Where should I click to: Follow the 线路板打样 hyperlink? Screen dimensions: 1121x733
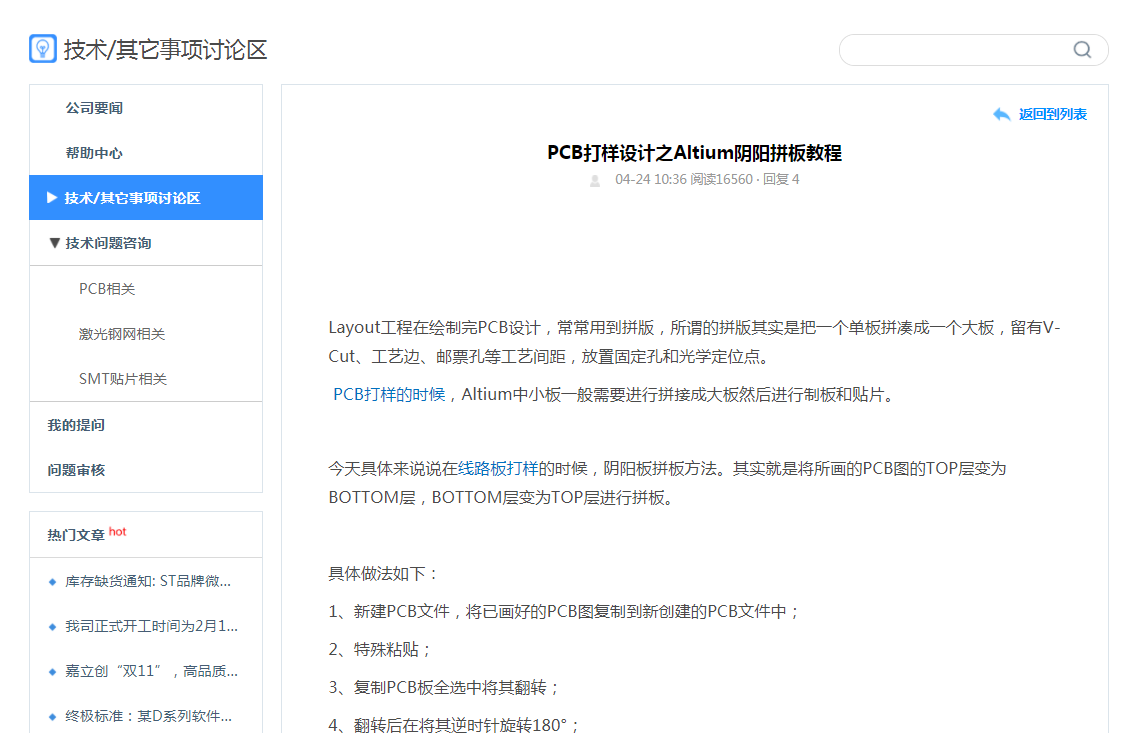click(x=498, y=468)
